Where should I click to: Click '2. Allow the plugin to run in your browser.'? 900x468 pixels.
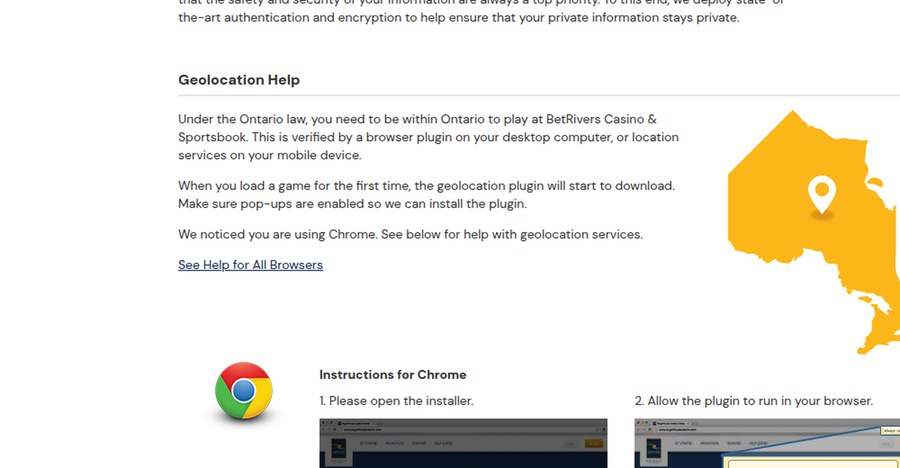click(x=754, y=401)
